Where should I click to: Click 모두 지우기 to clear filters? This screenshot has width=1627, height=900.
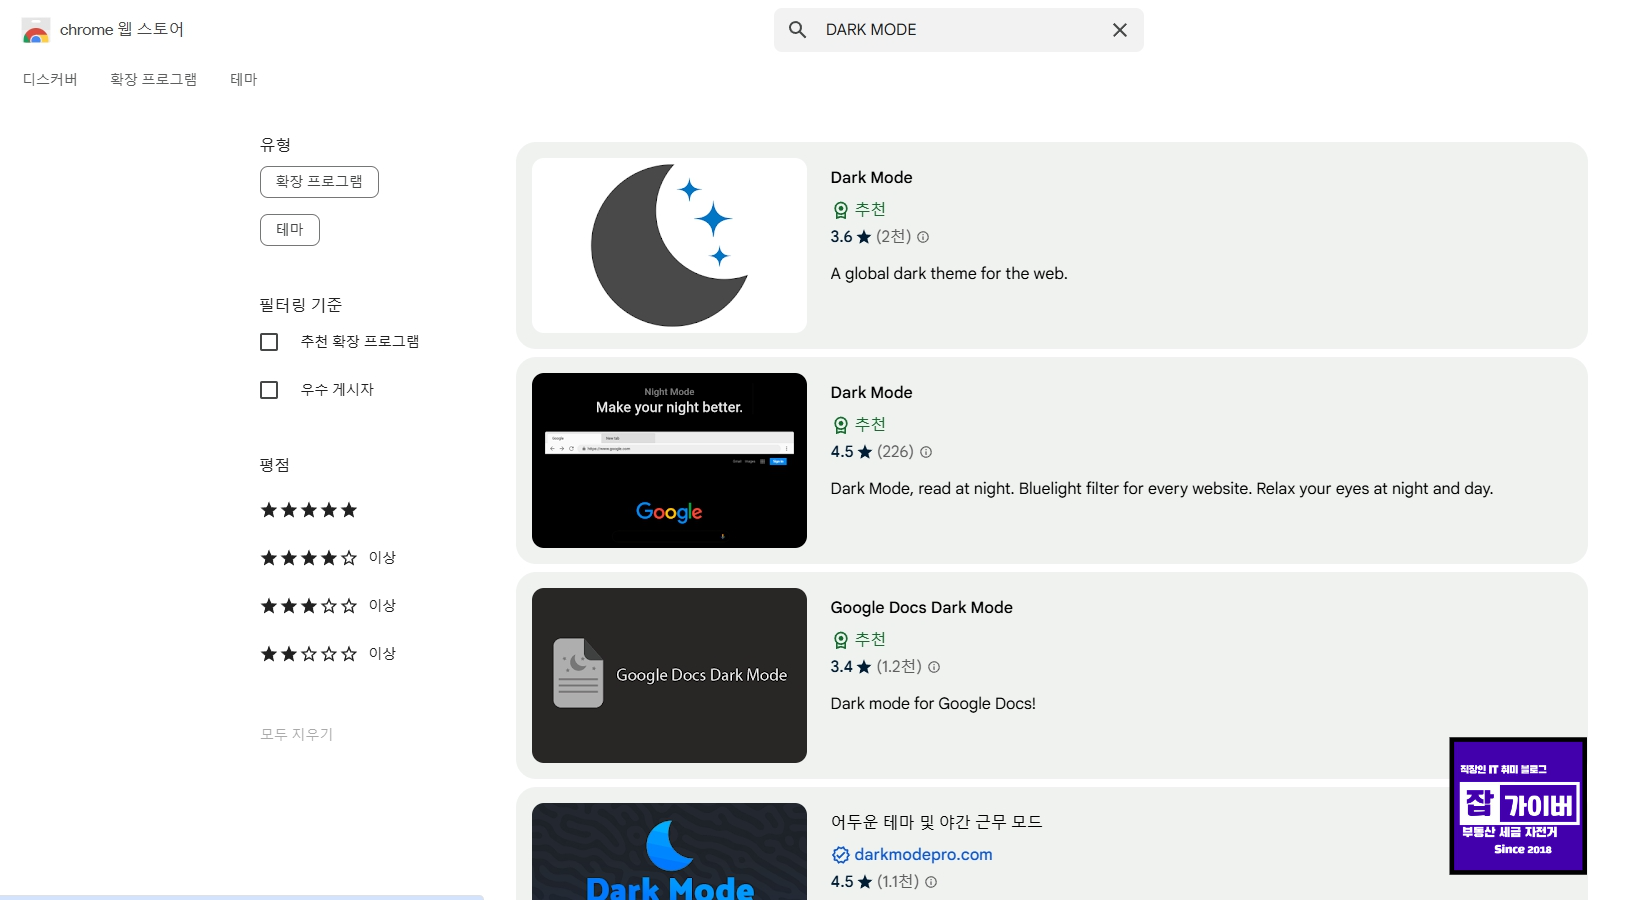[x=297, y=734]
